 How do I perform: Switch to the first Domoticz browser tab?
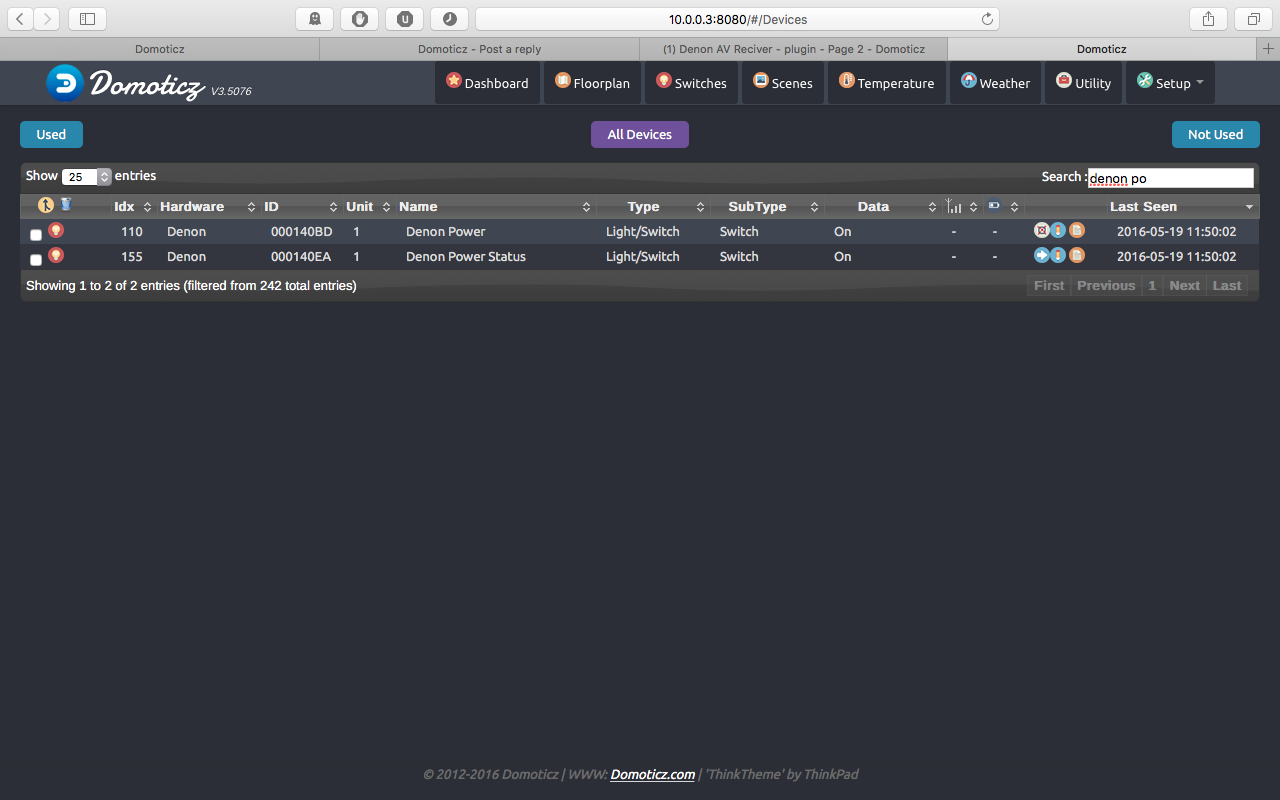pyautogui.click(x=160, y=48)
